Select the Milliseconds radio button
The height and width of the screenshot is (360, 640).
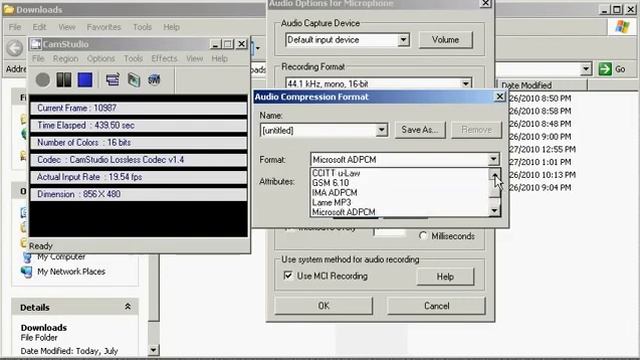(x=423, y=236)
